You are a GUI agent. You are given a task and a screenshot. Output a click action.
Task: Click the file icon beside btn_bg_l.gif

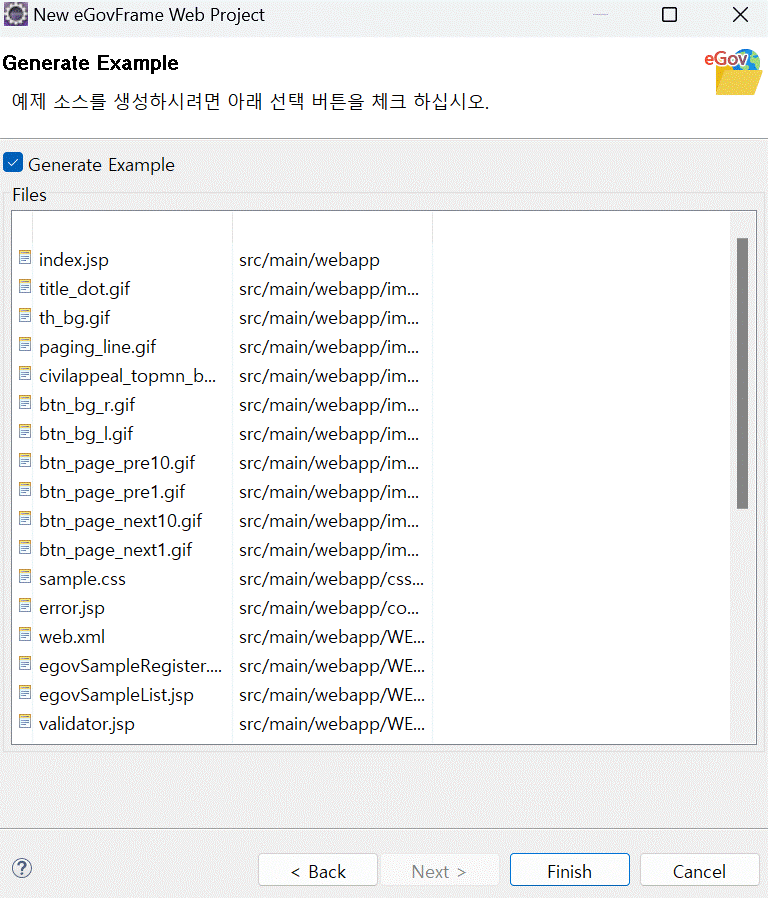(25, 432)
